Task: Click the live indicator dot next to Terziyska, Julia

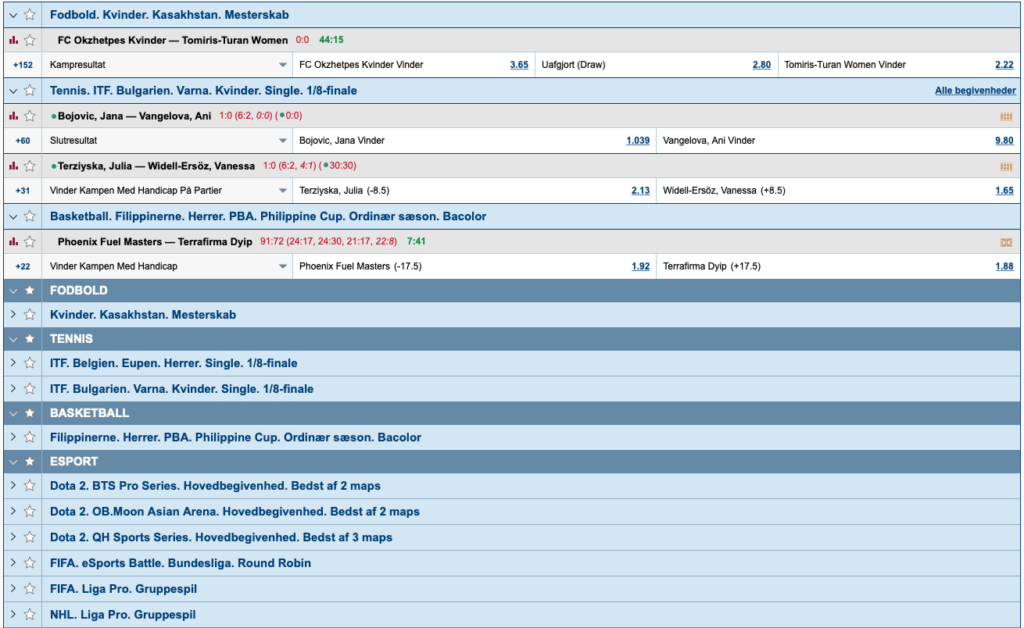Action: click(56, 164)
